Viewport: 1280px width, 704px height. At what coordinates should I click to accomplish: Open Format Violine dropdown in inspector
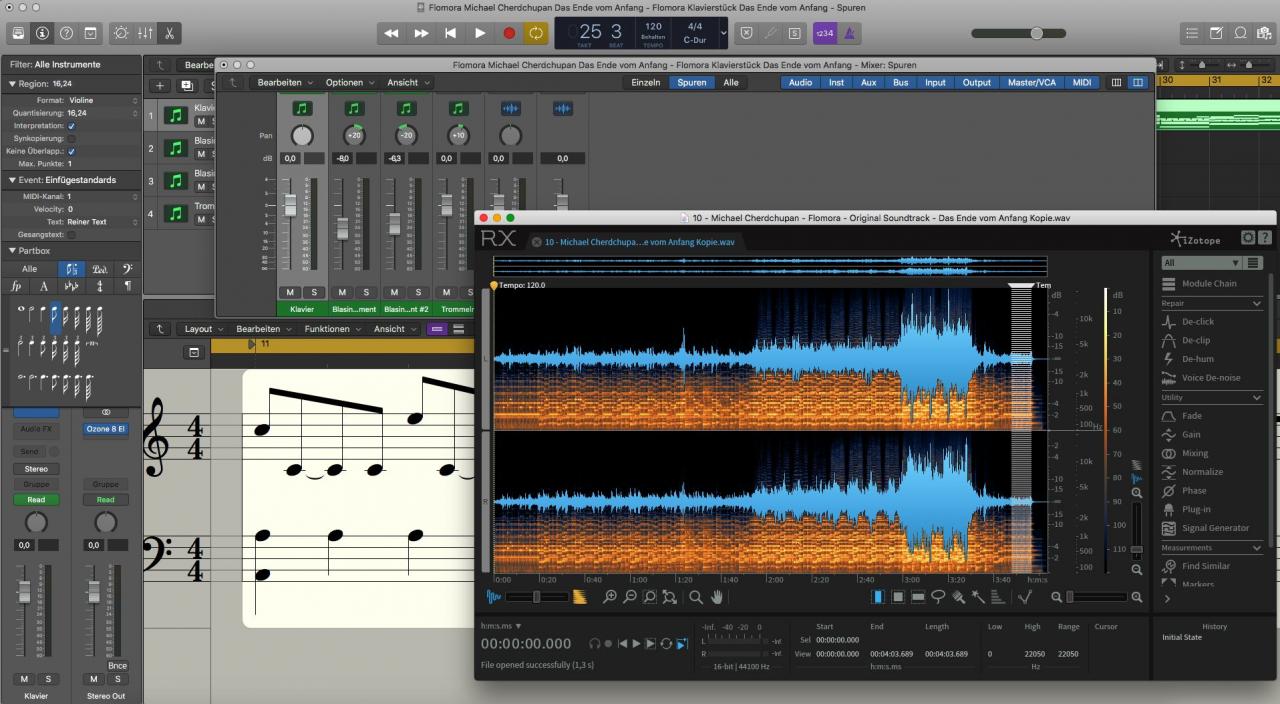pyautogui.click(x=103, y=100)
